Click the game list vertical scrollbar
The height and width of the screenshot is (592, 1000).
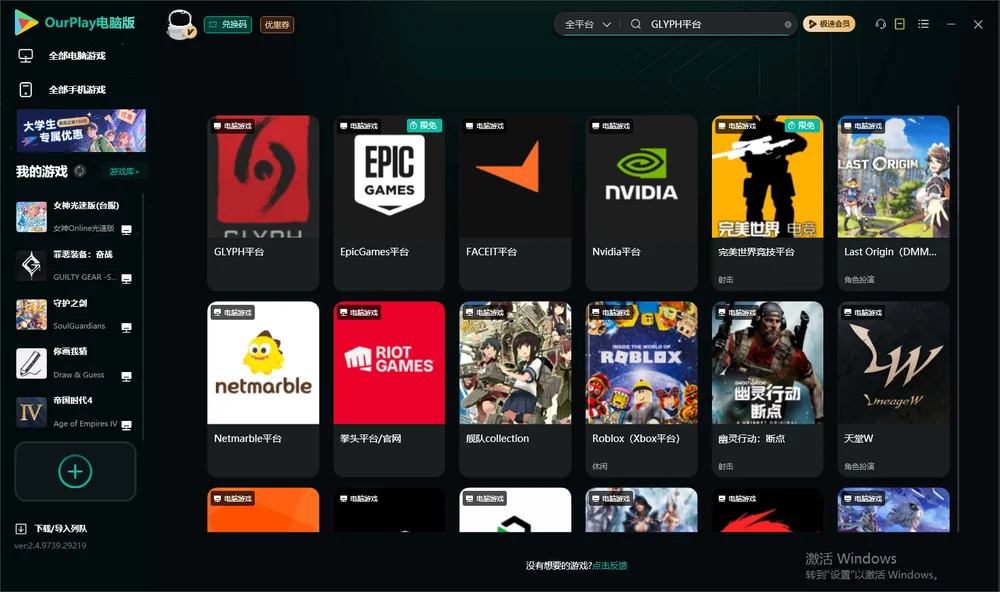pos(958,319)
